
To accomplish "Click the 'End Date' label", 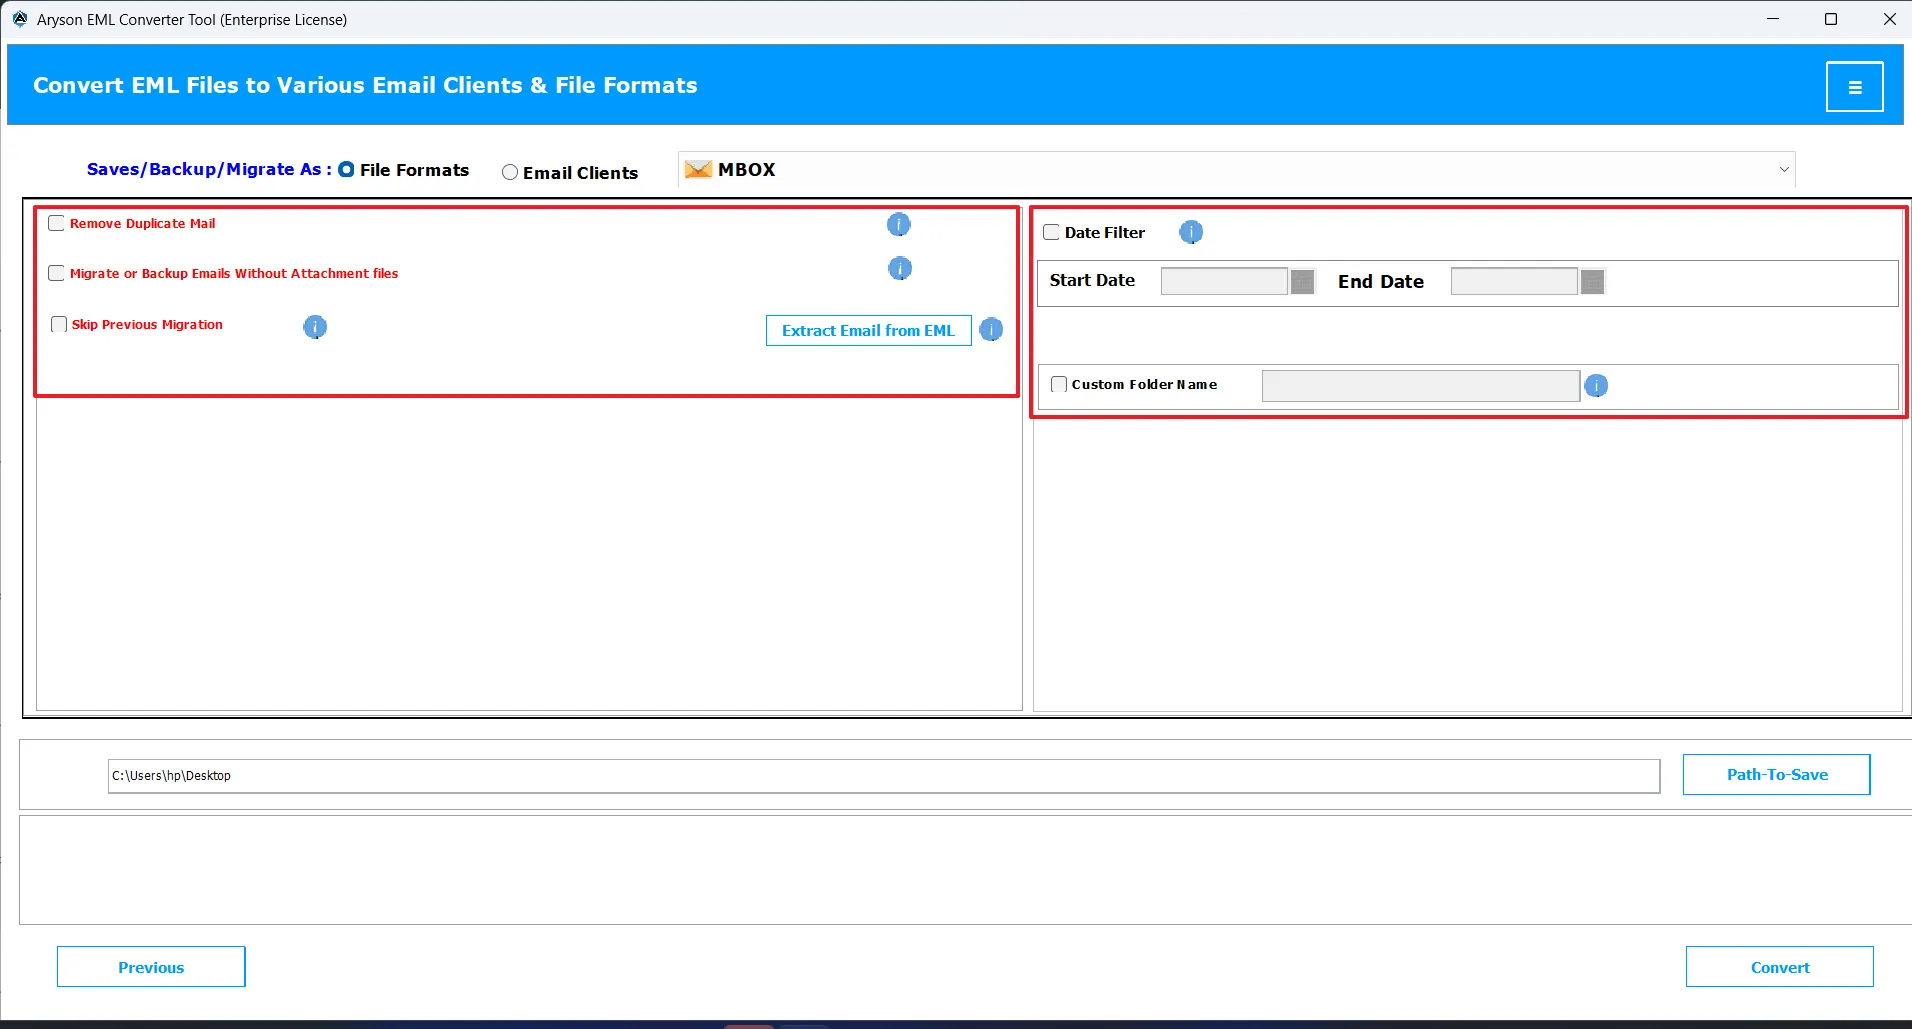I will point(1381,282).
